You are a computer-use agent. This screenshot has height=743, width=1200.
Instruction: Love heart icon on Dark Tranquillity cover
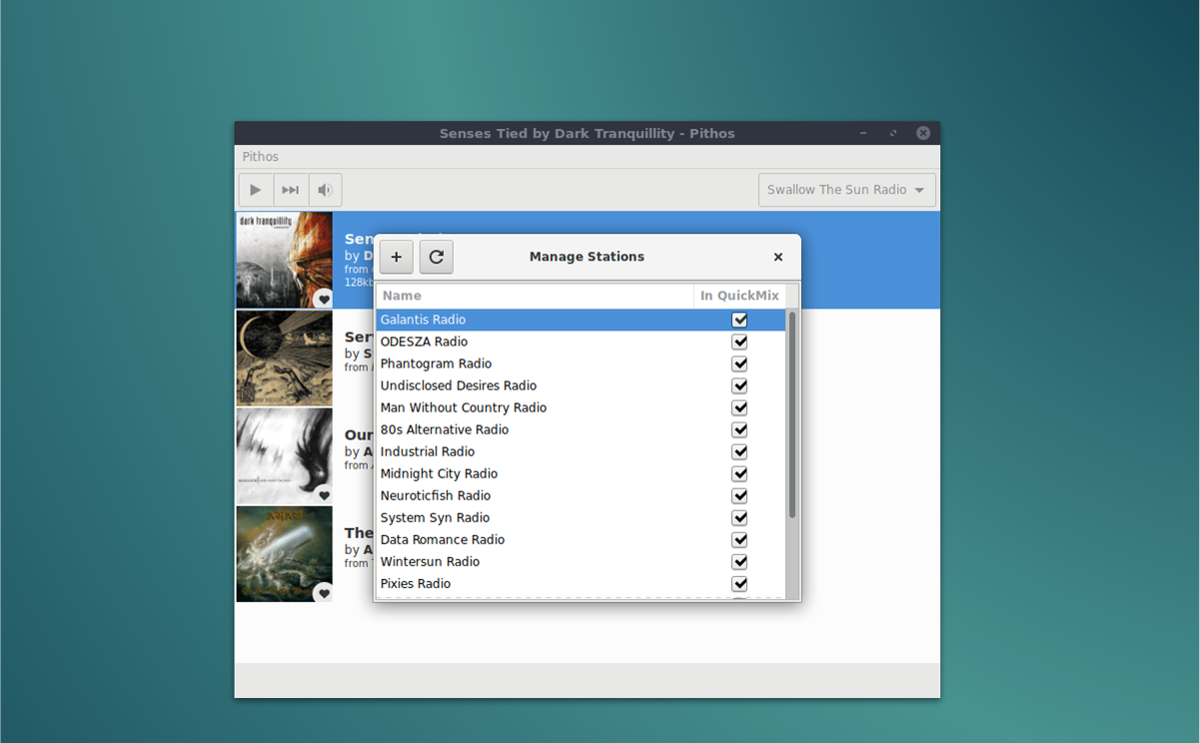(323, 299)
